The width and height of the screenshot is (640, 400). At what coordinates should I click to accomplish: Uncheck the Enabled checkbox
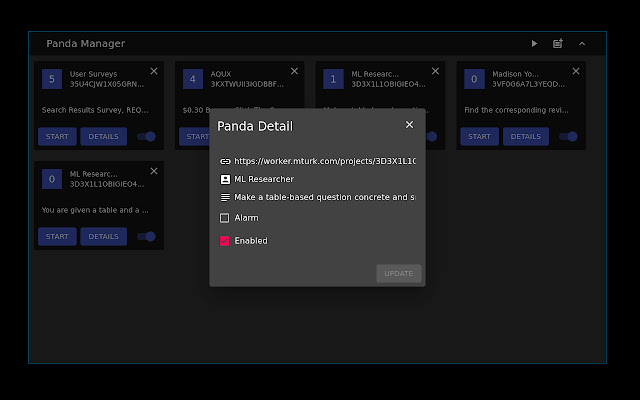(x=225, y=241)
